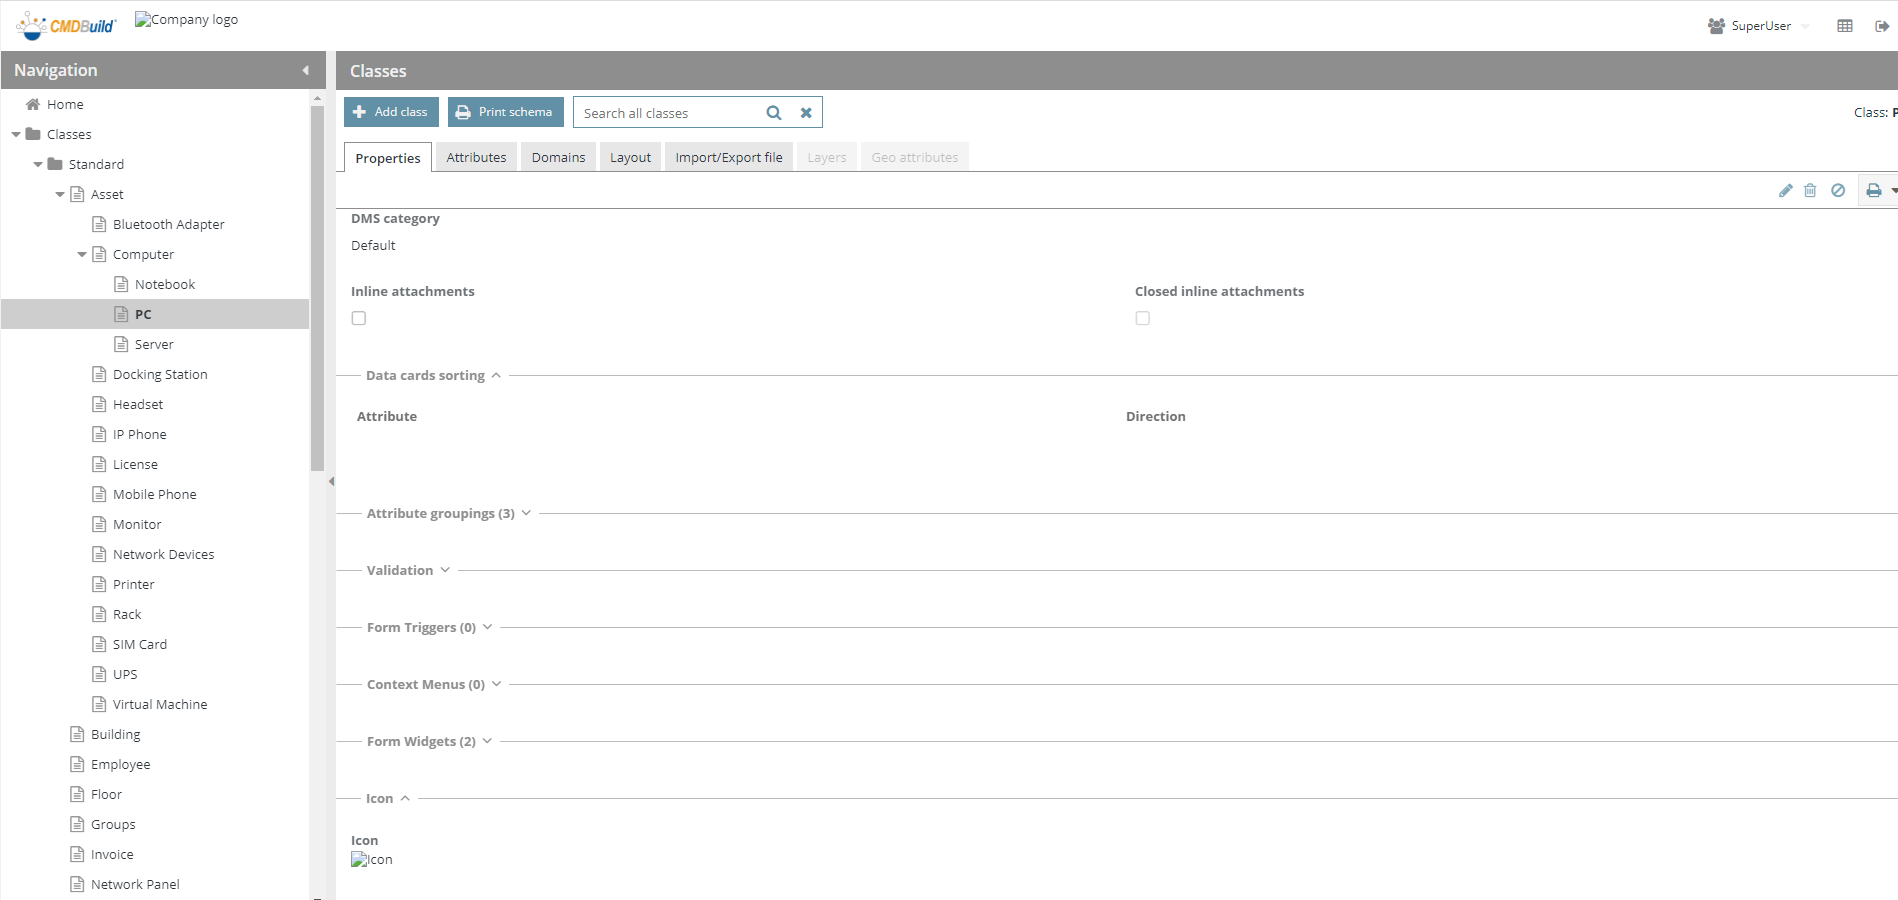1898x900 pixels.
Task: Click the disable class circle icon
Action: point(1838,190)
